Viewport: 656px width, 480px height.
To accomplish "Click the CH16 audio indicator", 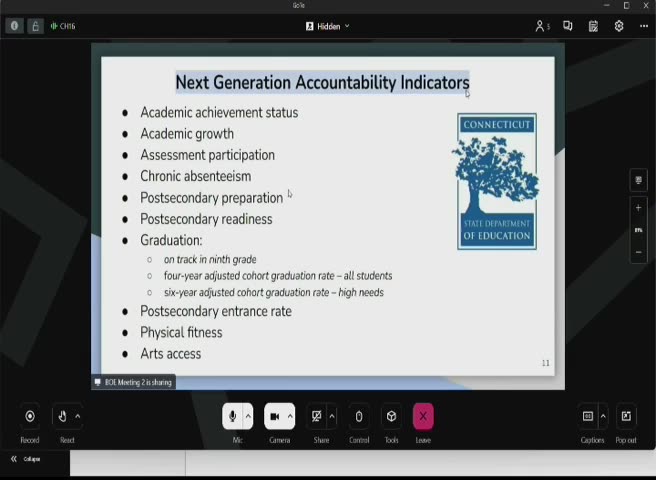I will click(63, 26).
